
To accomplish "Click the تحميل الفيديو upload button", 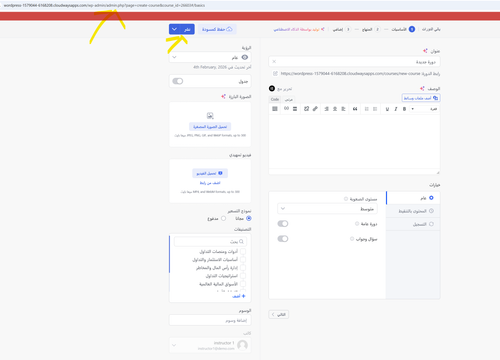I will coord(210,173).
